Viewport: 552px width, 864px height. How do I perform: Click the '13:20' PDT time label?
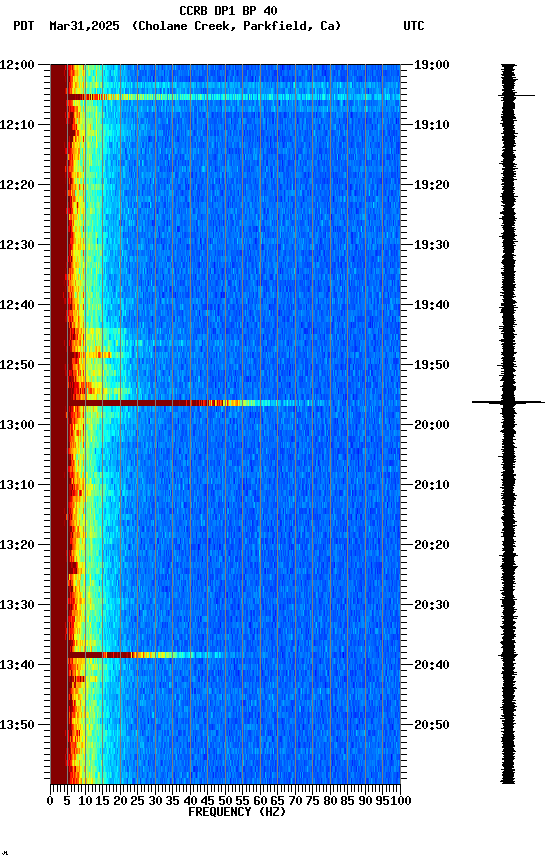[17, 545]
